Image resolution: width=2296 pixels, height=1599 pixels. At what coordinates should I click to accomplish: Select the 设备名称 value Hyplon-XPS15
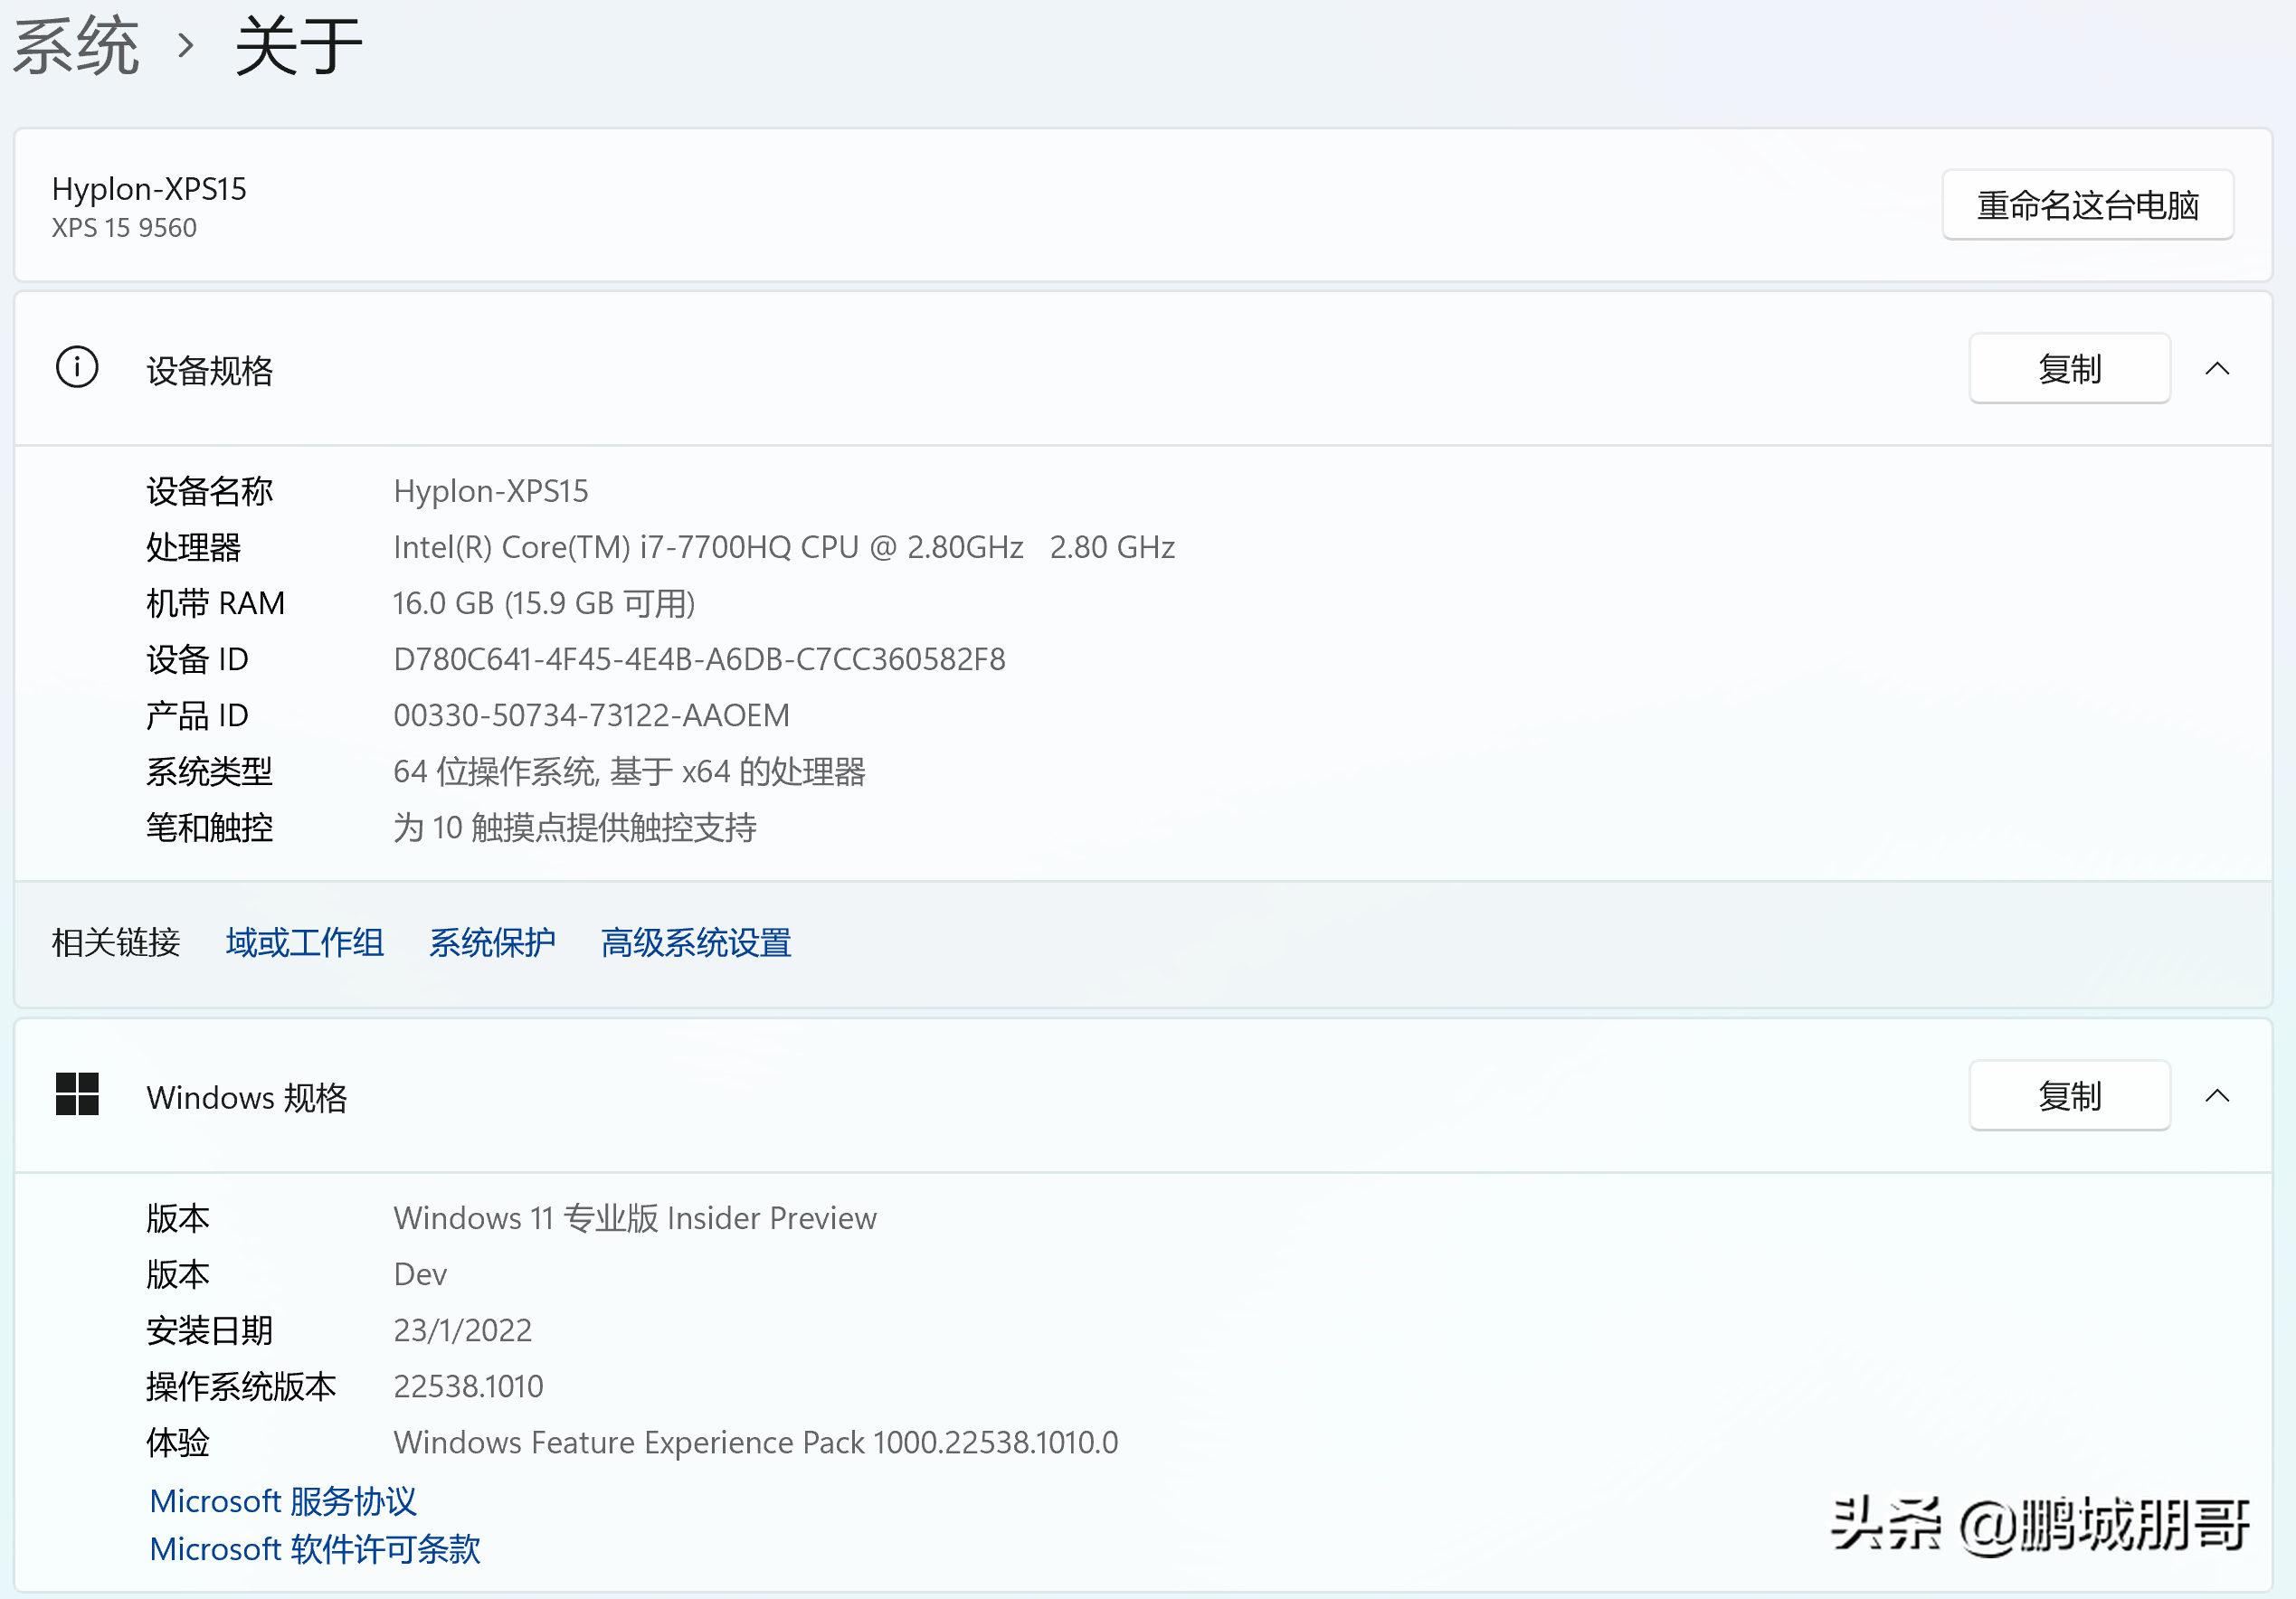[491, 491]
